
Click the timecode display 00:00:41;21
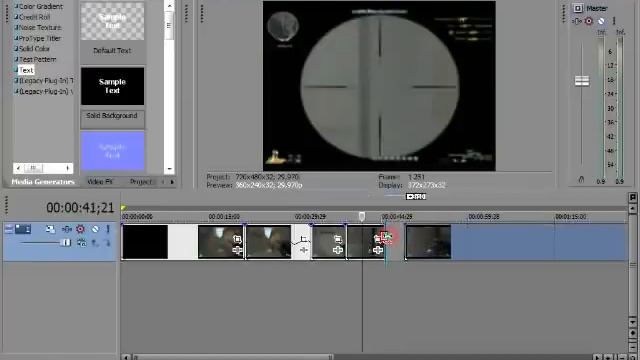(x=80, y=208)
